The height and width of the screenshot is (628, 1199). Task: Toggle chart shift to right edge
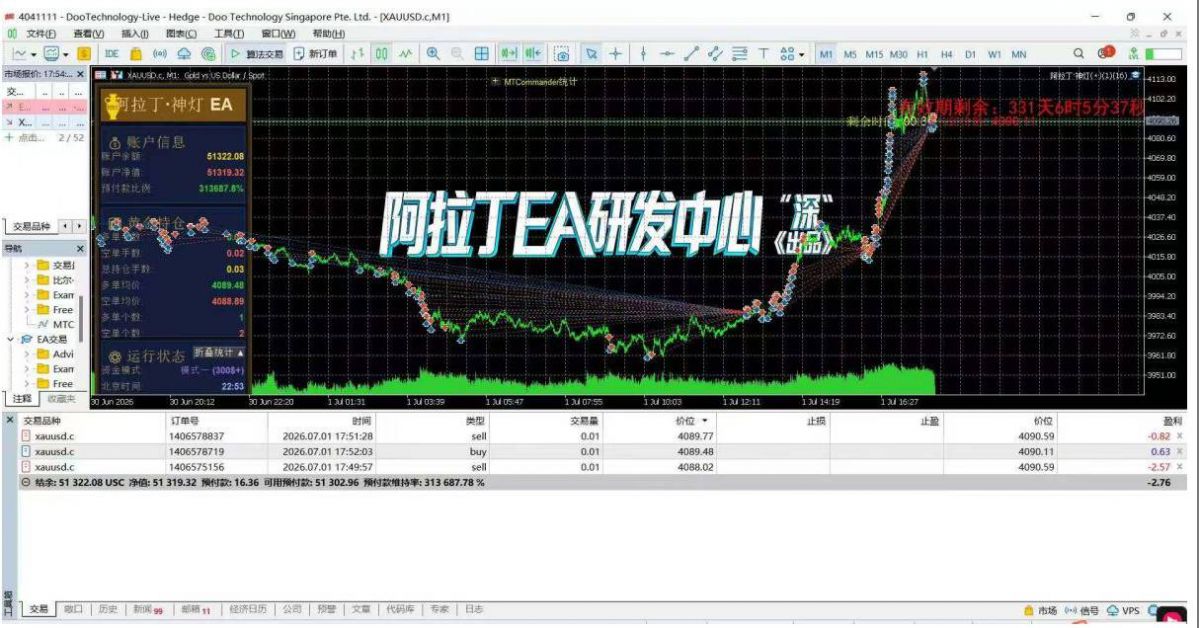(x=533, y=54)
